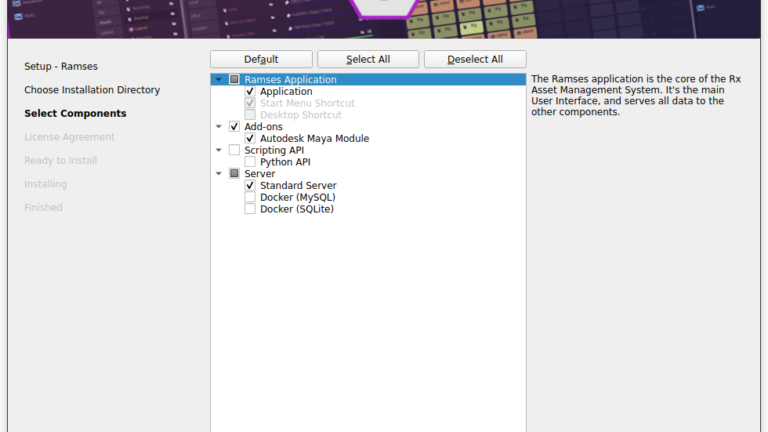Uncheck the Application component checkbox
The width and height of the screenshot is (768, 432).
pyautogui.click(x=250, y=92)
